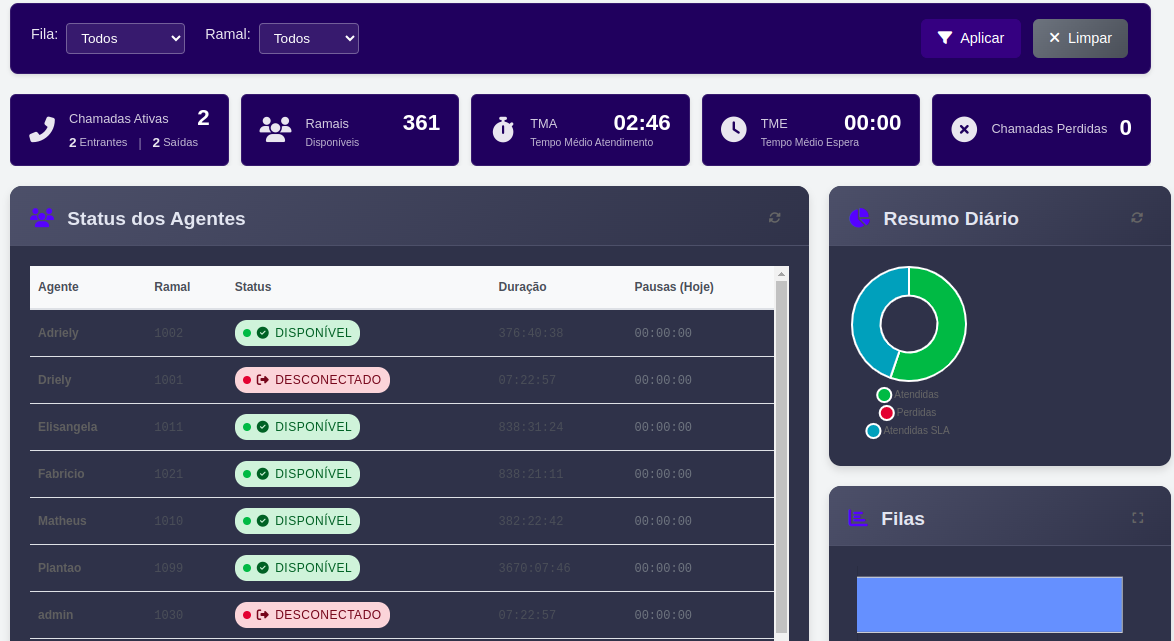This screenshot has width=1174, height=641.
Task: Select agent Matheus in the table
Action: pyautogui.click(x=62, y=521)
